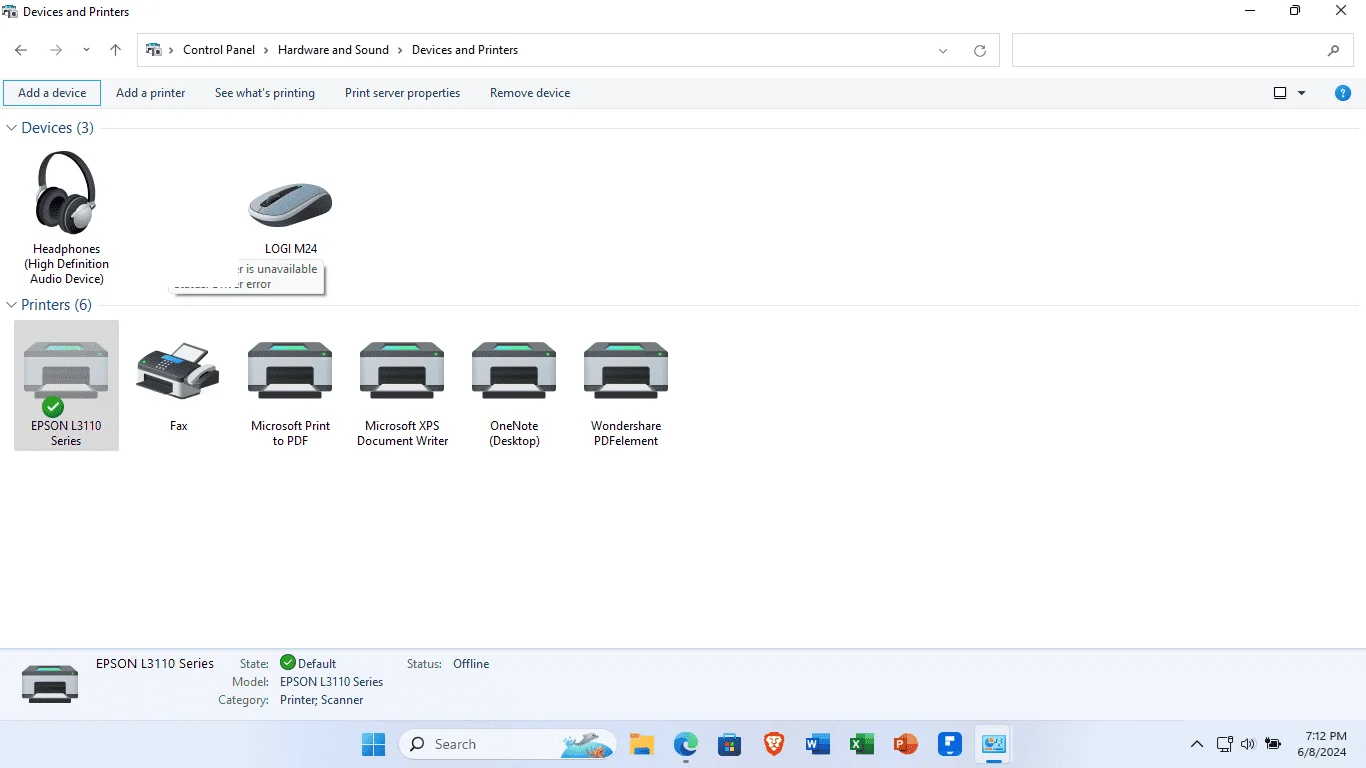Click the Add a printer command
The height and width of the screenshot is (768, 1366).
(151, 93)
